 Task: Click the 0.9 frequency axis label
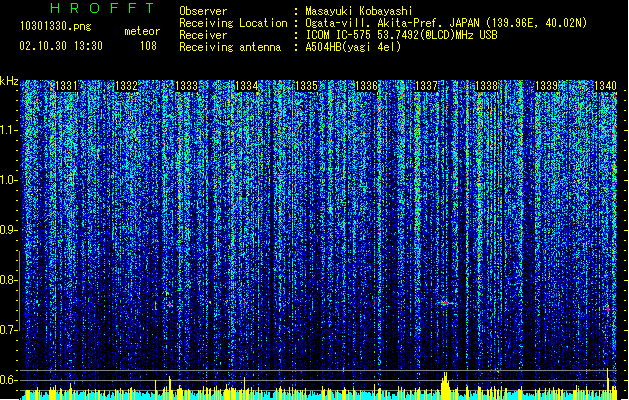coord(8,230)
